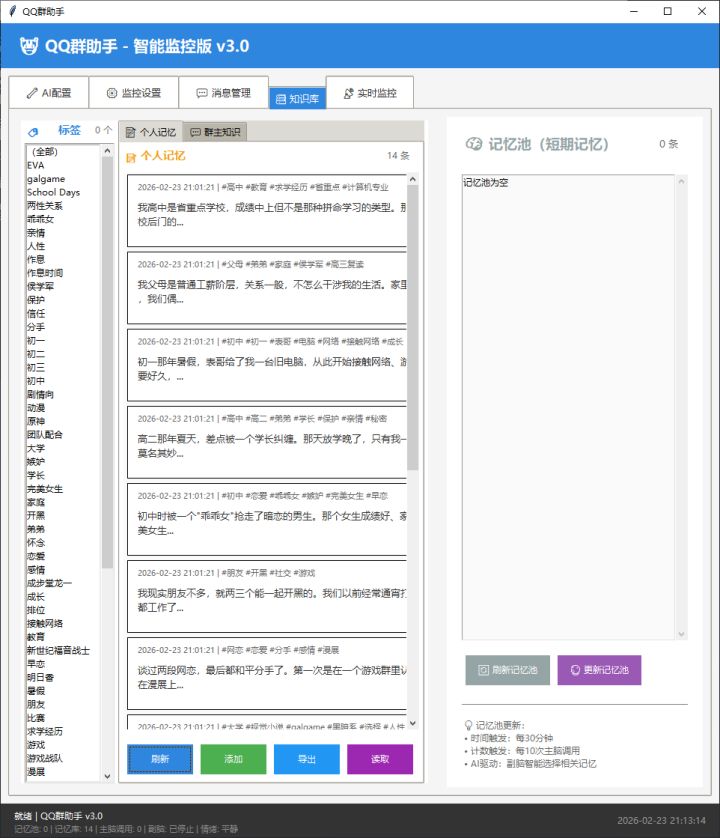This screenshot has height=838, width=720.
Task: Click the database icon on 知识库 tab
Action: (x=281, y=99)
